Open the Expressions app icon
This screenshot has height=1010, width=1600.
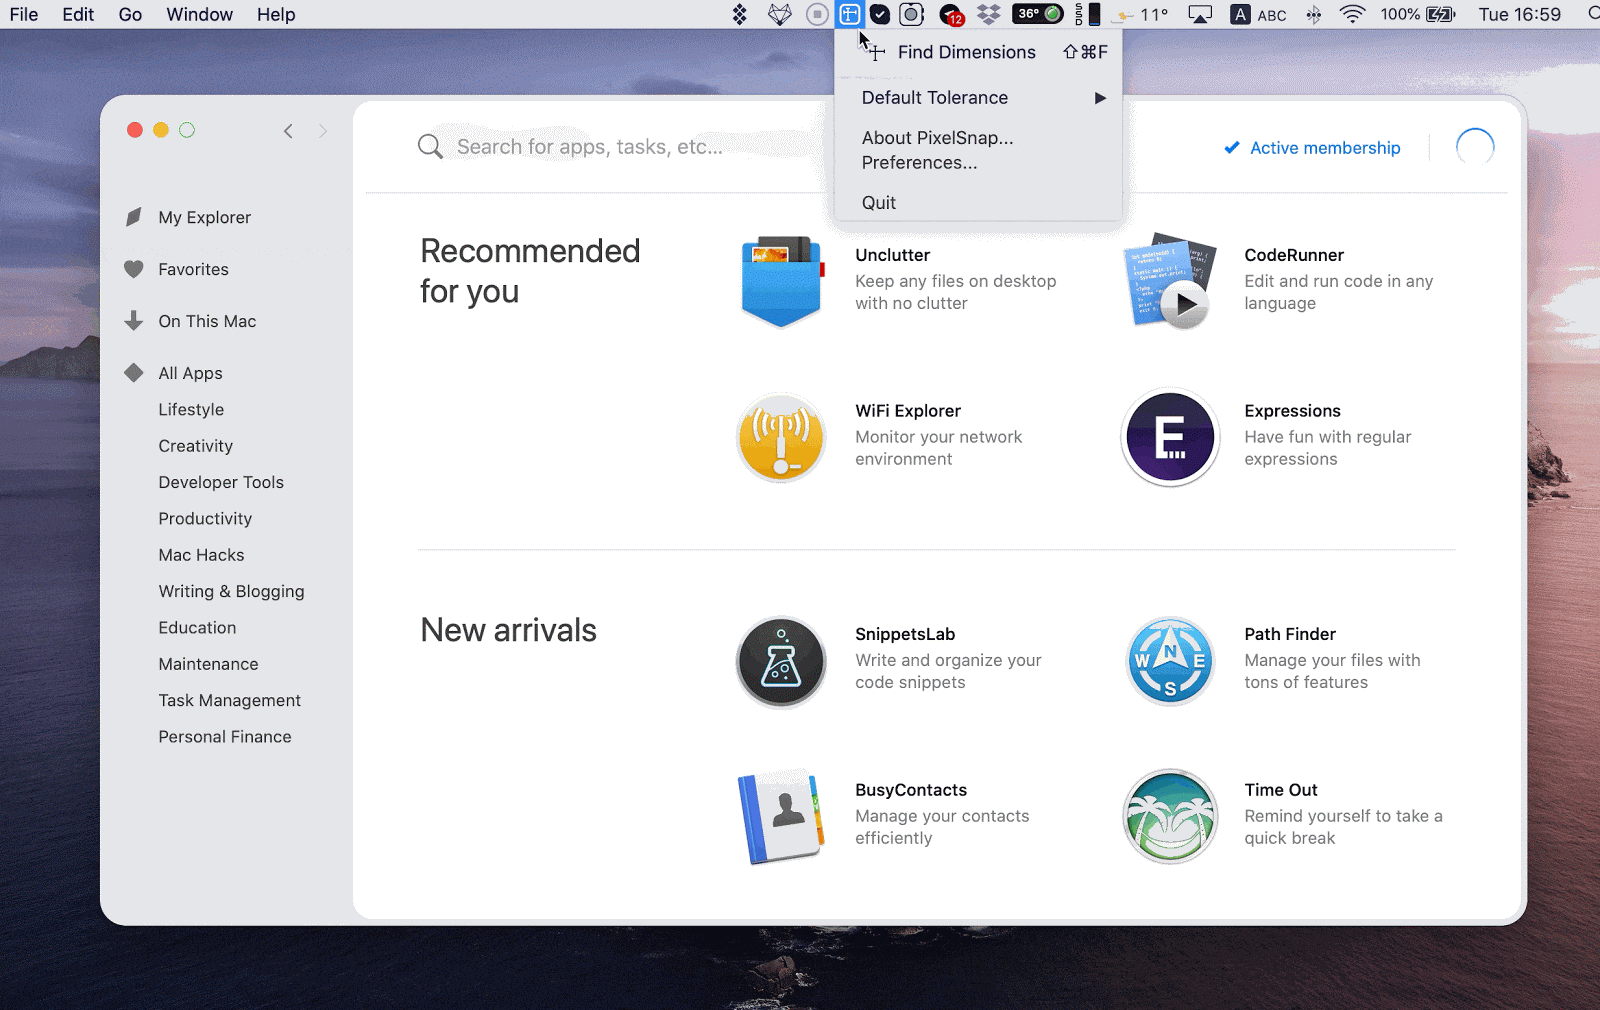[x=1170, y=437]
